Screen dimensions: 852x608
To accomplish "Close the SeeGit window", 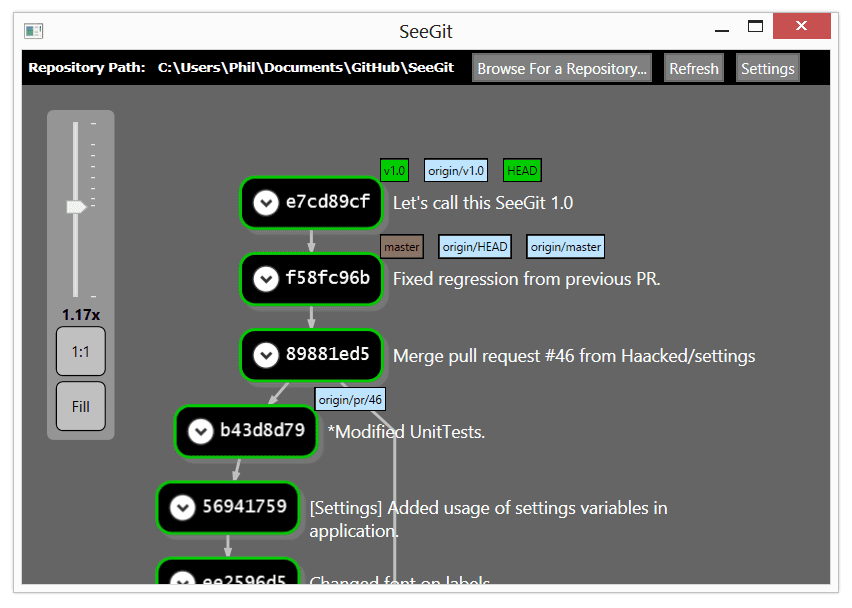I will (x=801, y=26).
